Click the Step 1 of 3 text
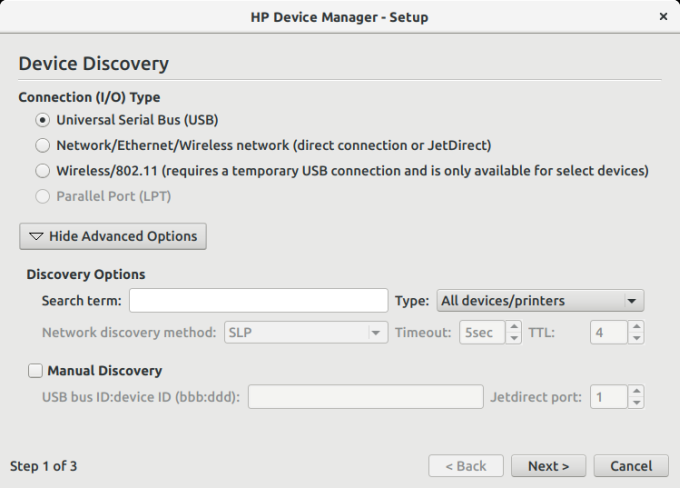This screenshot has width=680, height=488. [43, 466]
